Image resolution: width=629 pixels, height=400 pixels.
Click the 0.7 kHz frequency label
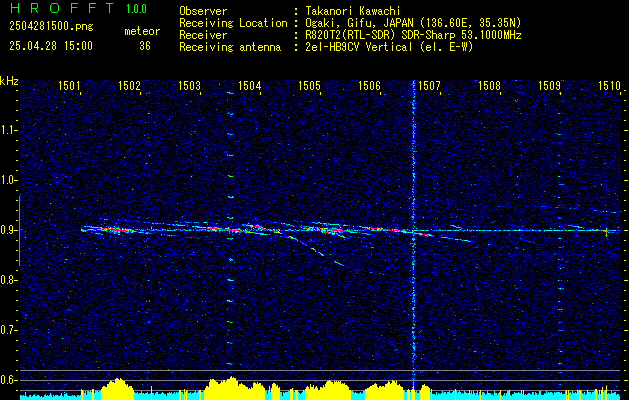[8, 330]
